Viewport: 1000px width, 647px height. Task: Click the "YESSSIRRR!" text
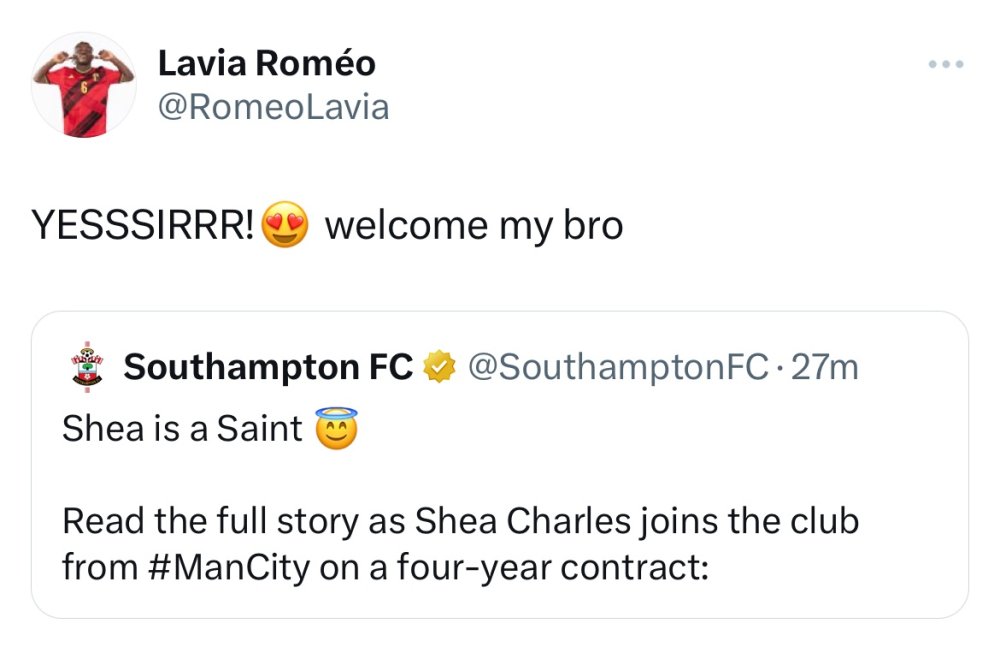click(x=143, y=227)
